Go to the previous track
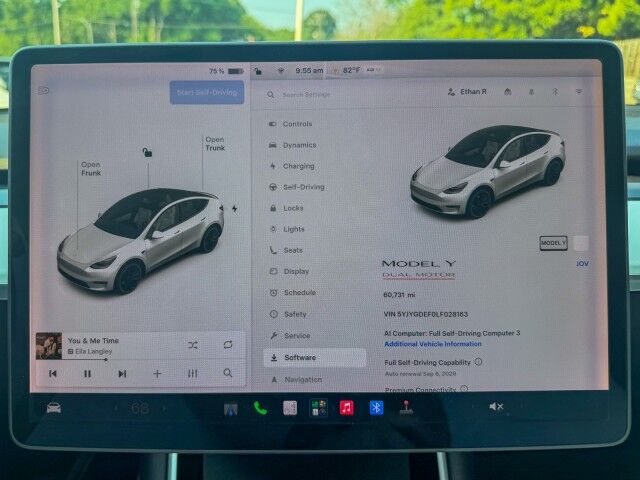The height and width of the screenshot is (480, 640). [x=53, y=373]
